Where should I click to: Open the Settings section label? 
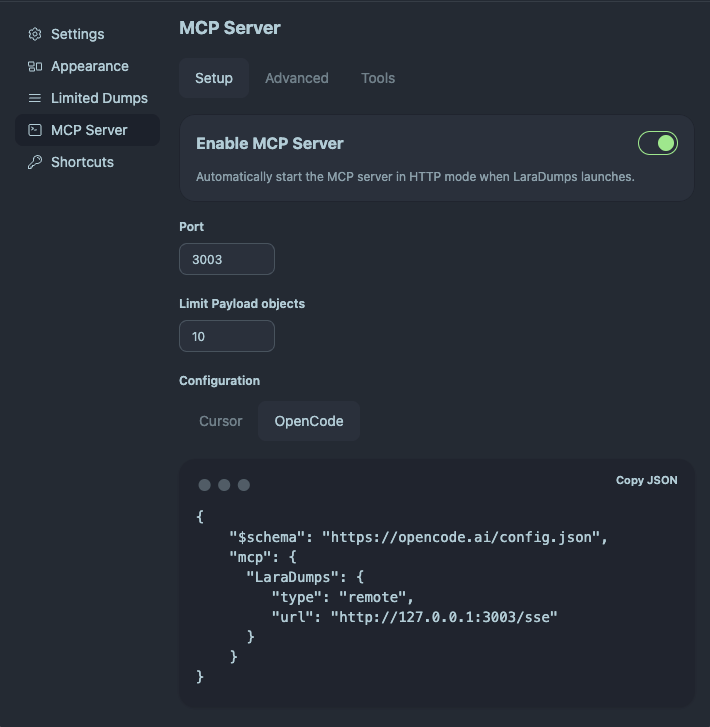(x=77, y=34)
